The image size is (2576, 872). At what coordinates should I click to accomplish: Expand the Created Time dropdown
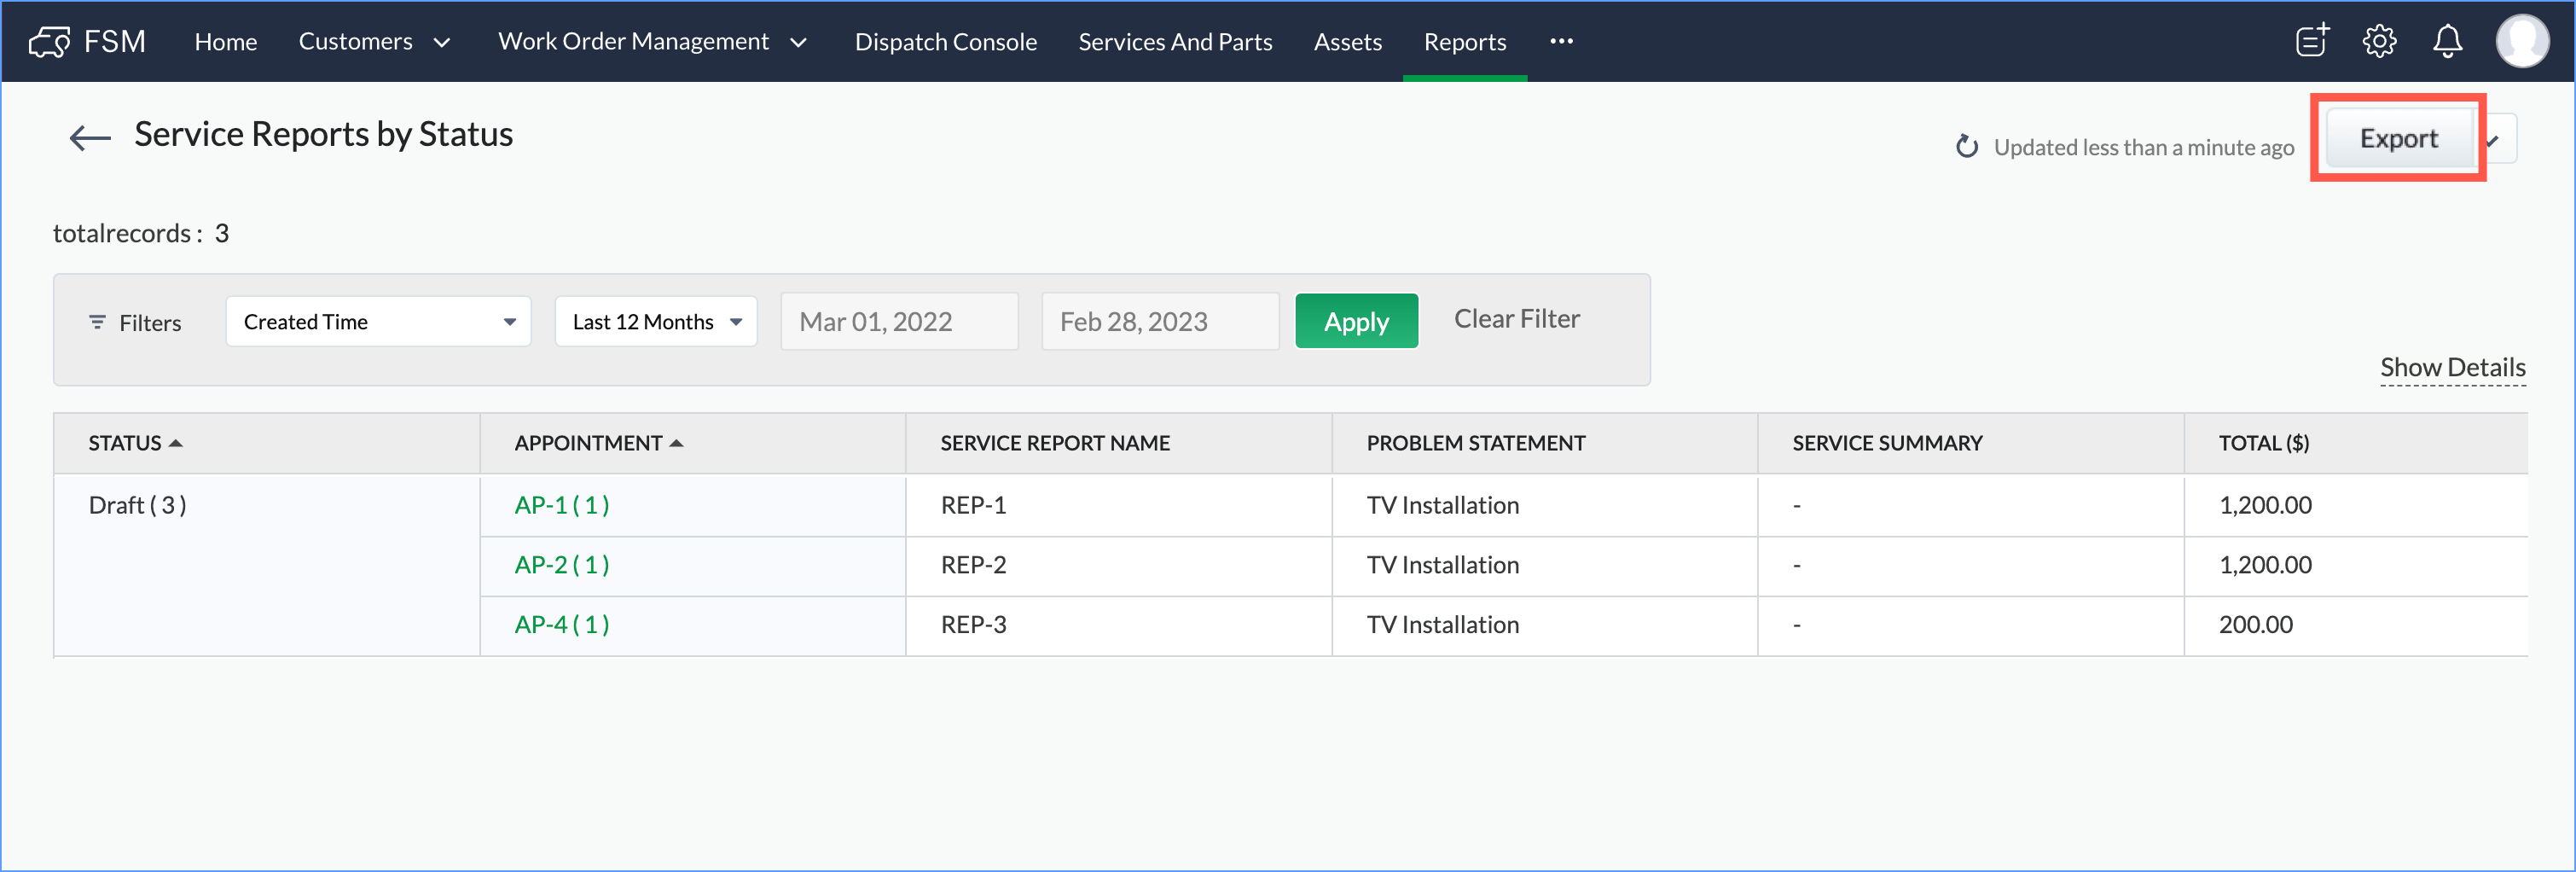click(x=378, y=322)
